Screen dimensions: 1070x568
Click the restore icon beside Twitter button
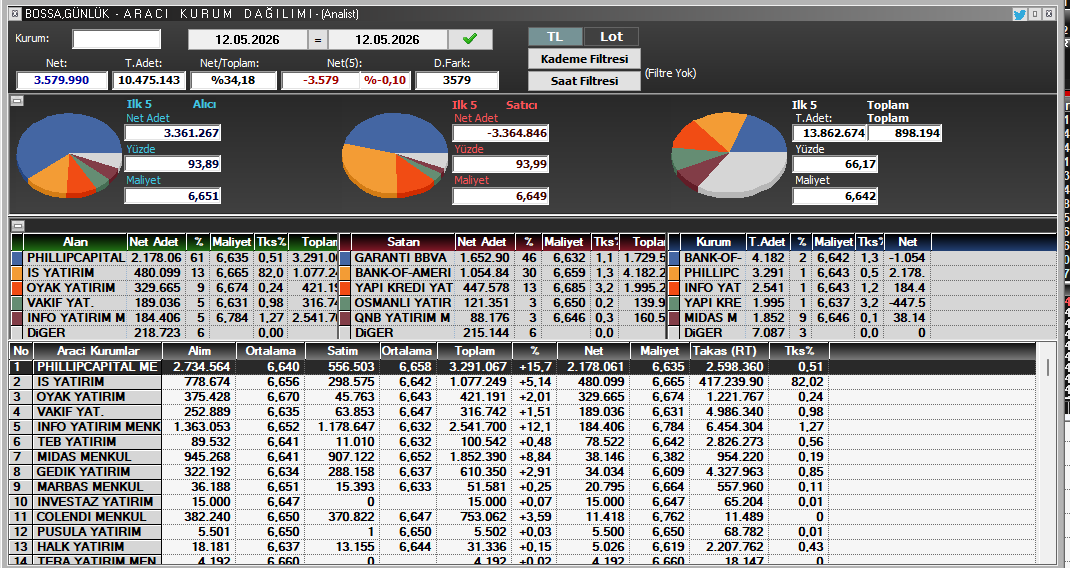click(x=1035, y=14)
